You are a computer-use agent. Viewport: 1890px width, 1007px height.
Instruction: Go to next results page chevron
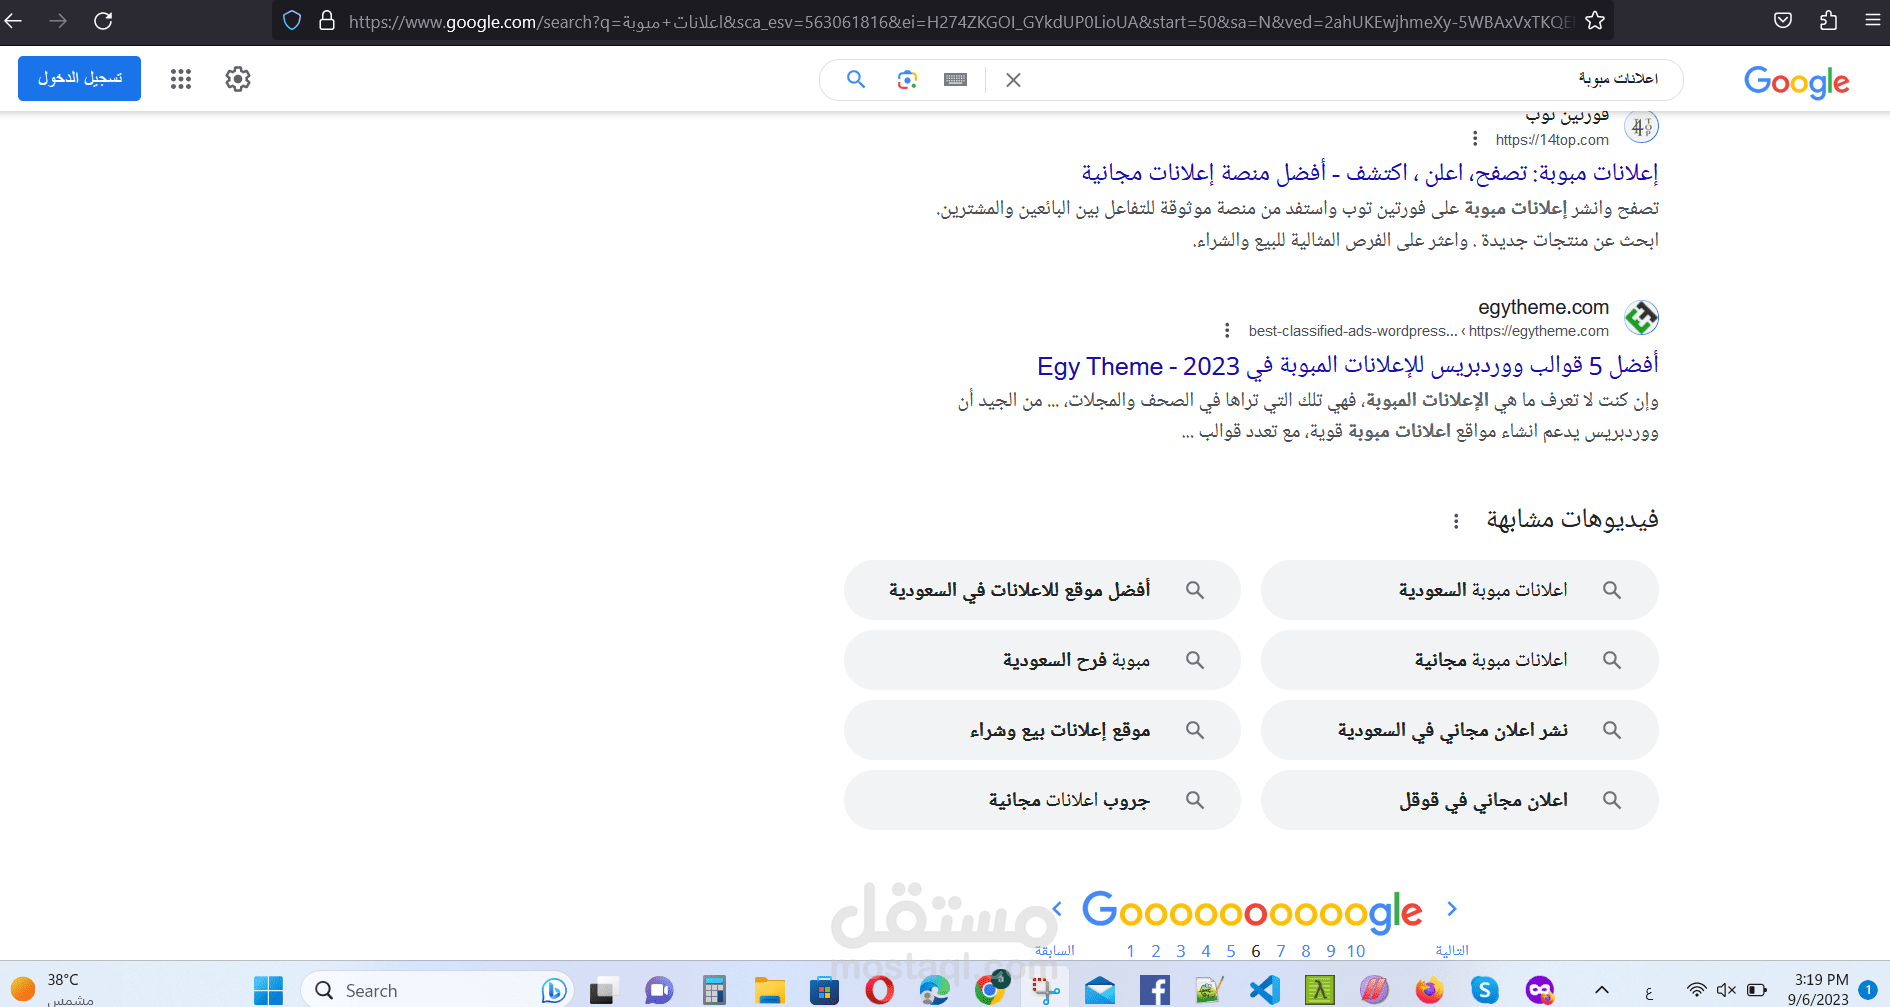pyautogui.click(x=1452, y=909)
